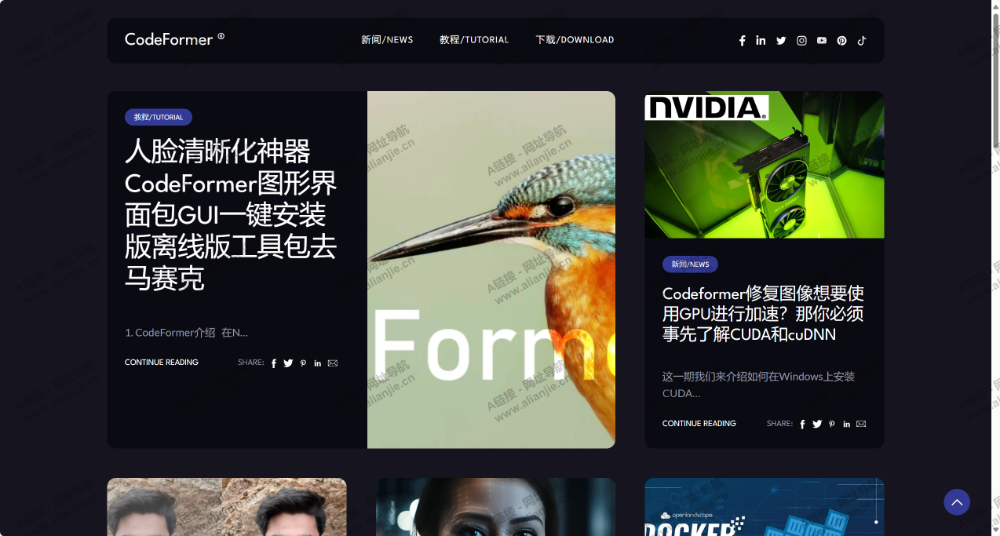Continue reading the GUI tutorial post
Screen dimensions: 1000x536
coord(161,362)
